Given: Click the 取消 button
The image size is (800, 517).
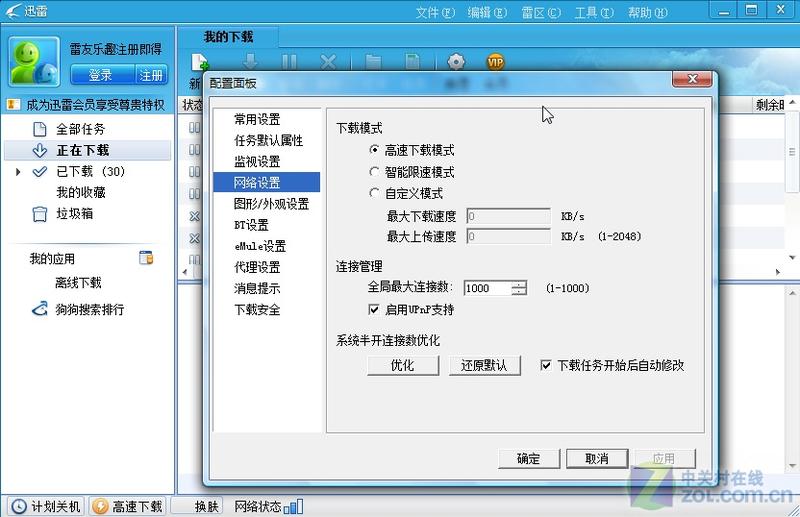Looking at the screenshot, I should coord(597,458).
